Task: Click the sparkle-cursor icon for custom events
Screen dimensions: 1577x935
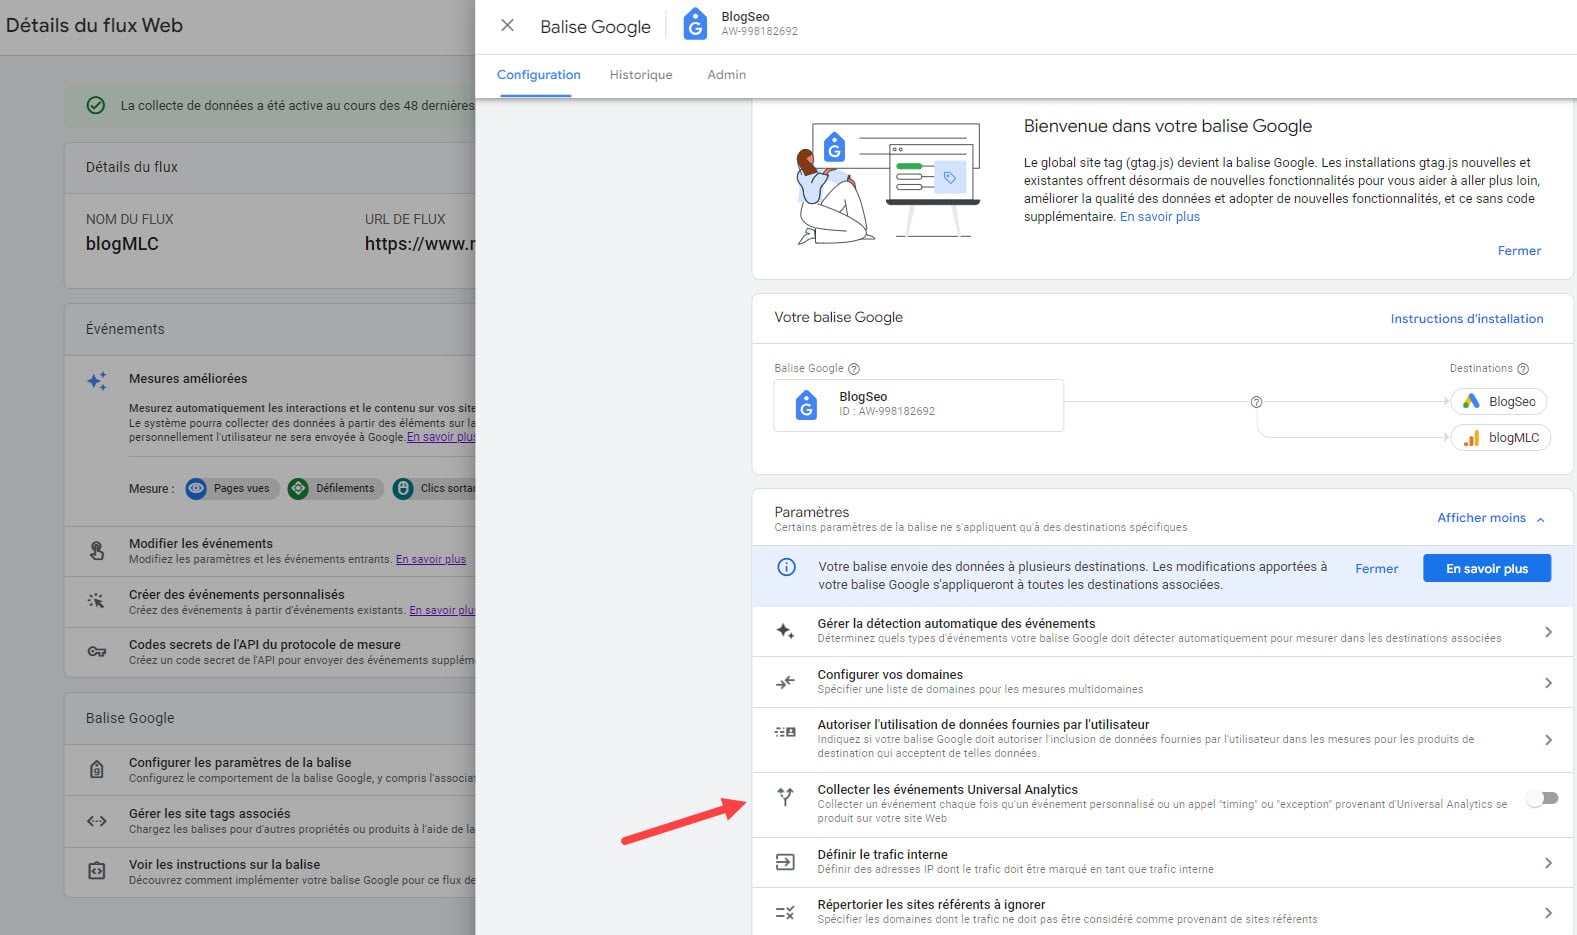Action: pos(97,601)
